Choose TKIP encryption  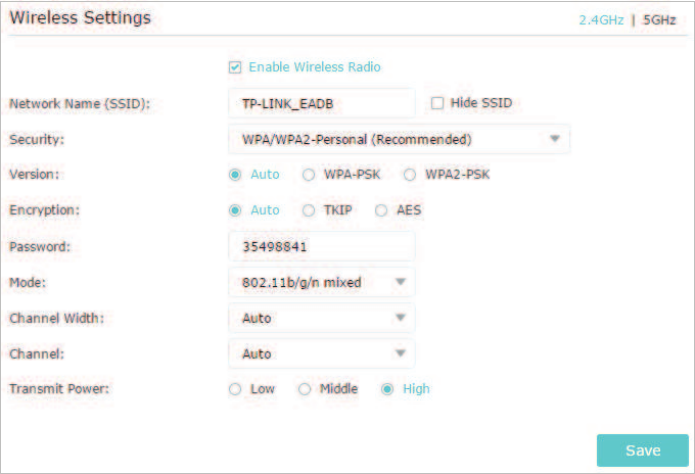308,210
